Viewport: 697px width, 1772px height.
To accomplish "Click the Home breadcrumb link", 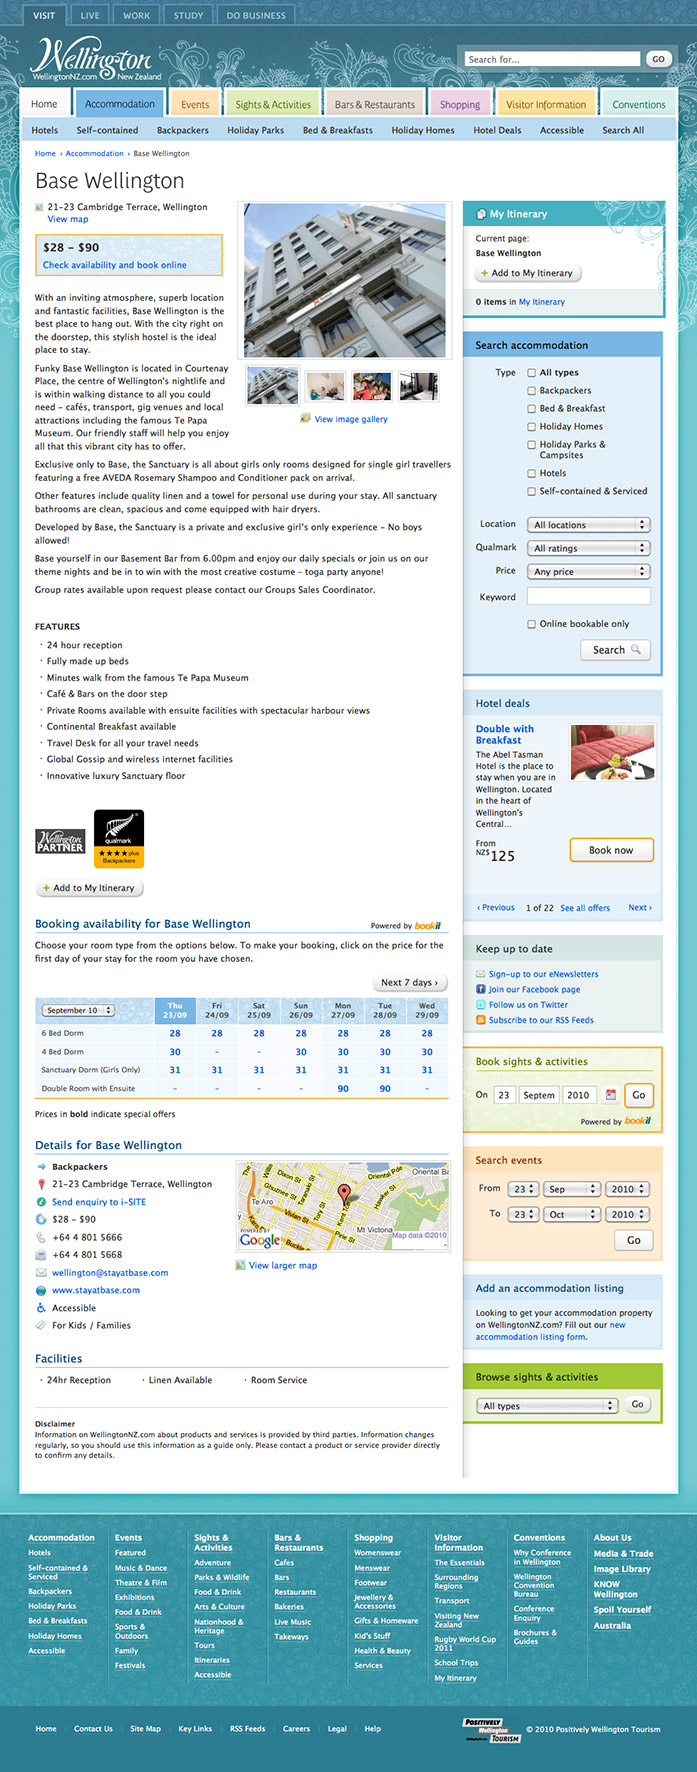I will click(45, 153).
